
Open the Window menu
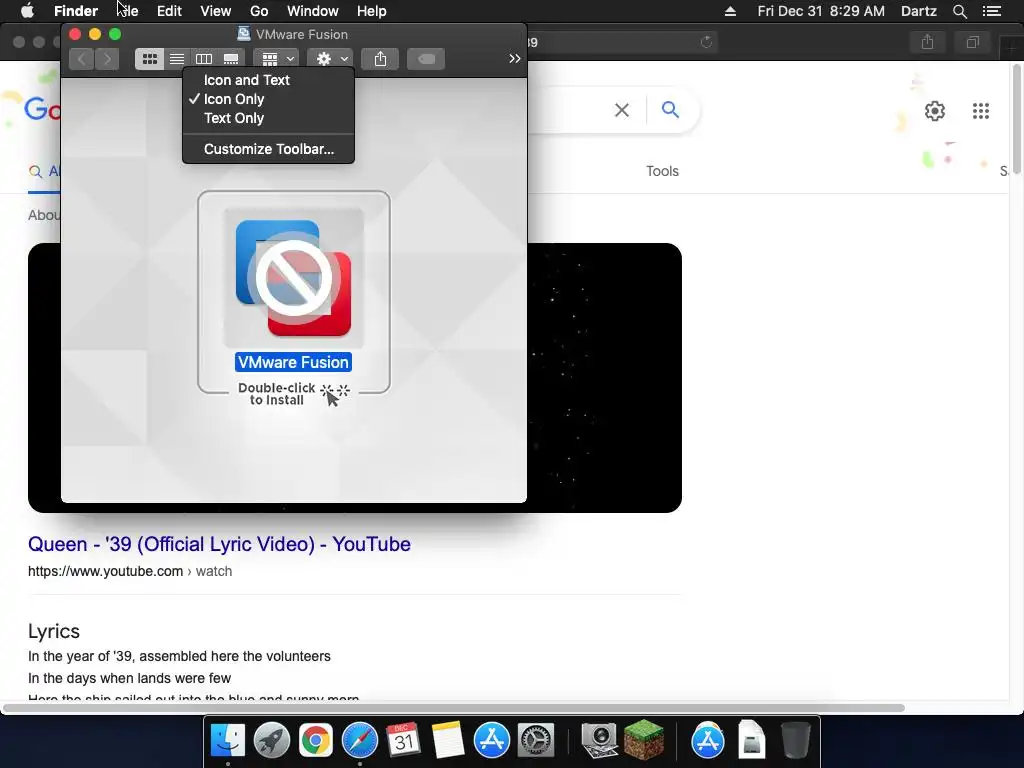(x=313, y=10)
